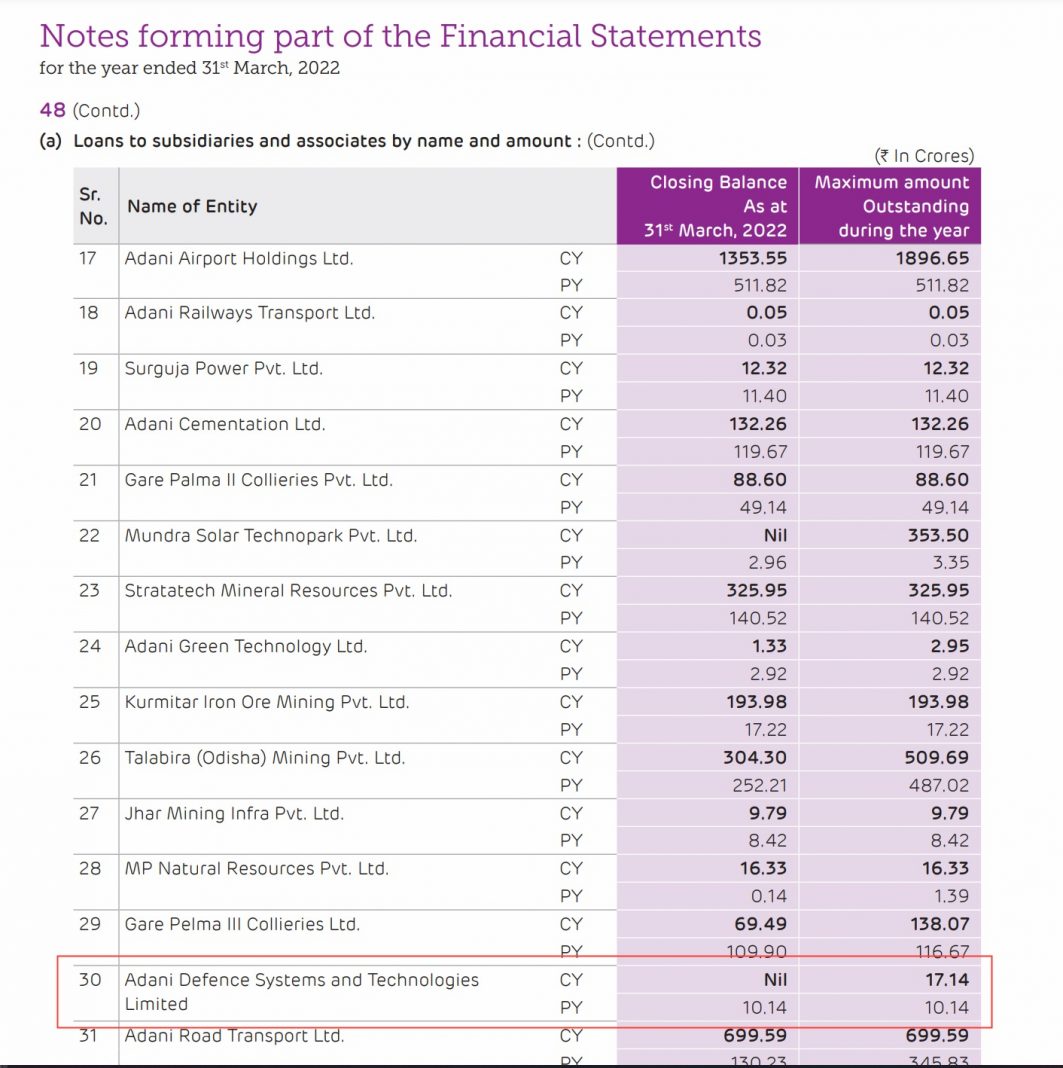Screen dimensions: 1063x1068
Task: Click the 509.69 value for Talabira Mining
Action: [x=936, y=757]
